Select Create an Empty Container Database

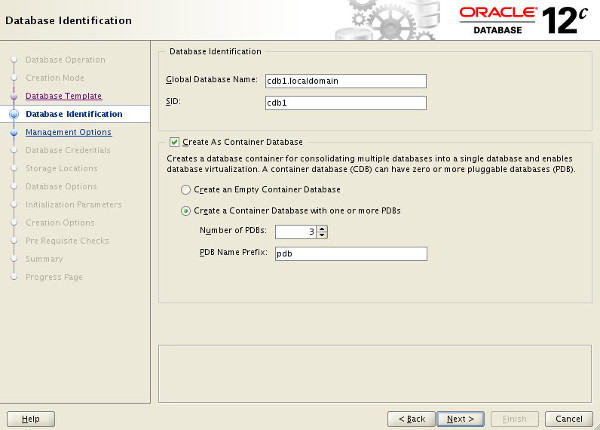pos(186,190)
